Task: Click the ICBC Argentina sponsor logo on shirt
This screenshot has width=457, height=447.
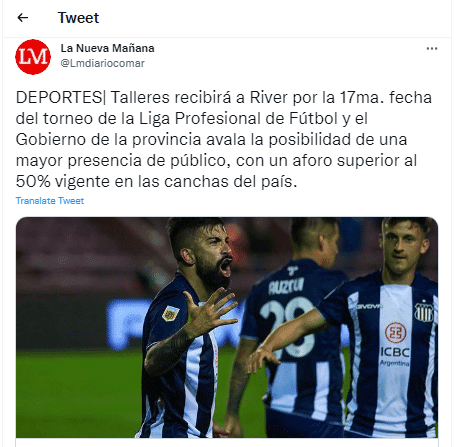Action: (395, 344)
